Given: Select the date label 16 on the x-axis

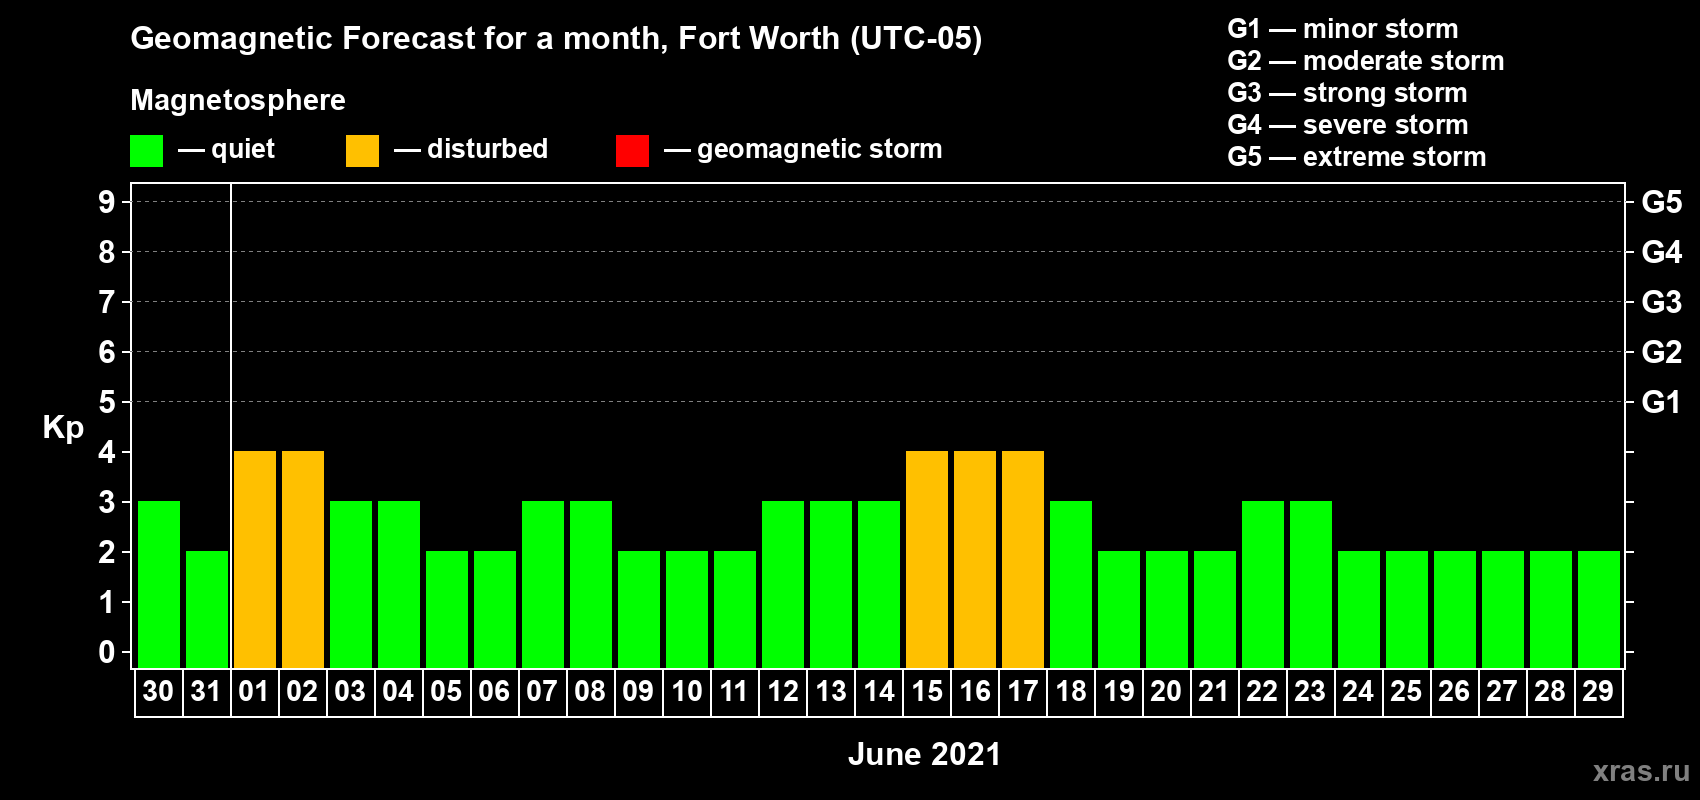Looking at the screenshot, I should 975,692.
